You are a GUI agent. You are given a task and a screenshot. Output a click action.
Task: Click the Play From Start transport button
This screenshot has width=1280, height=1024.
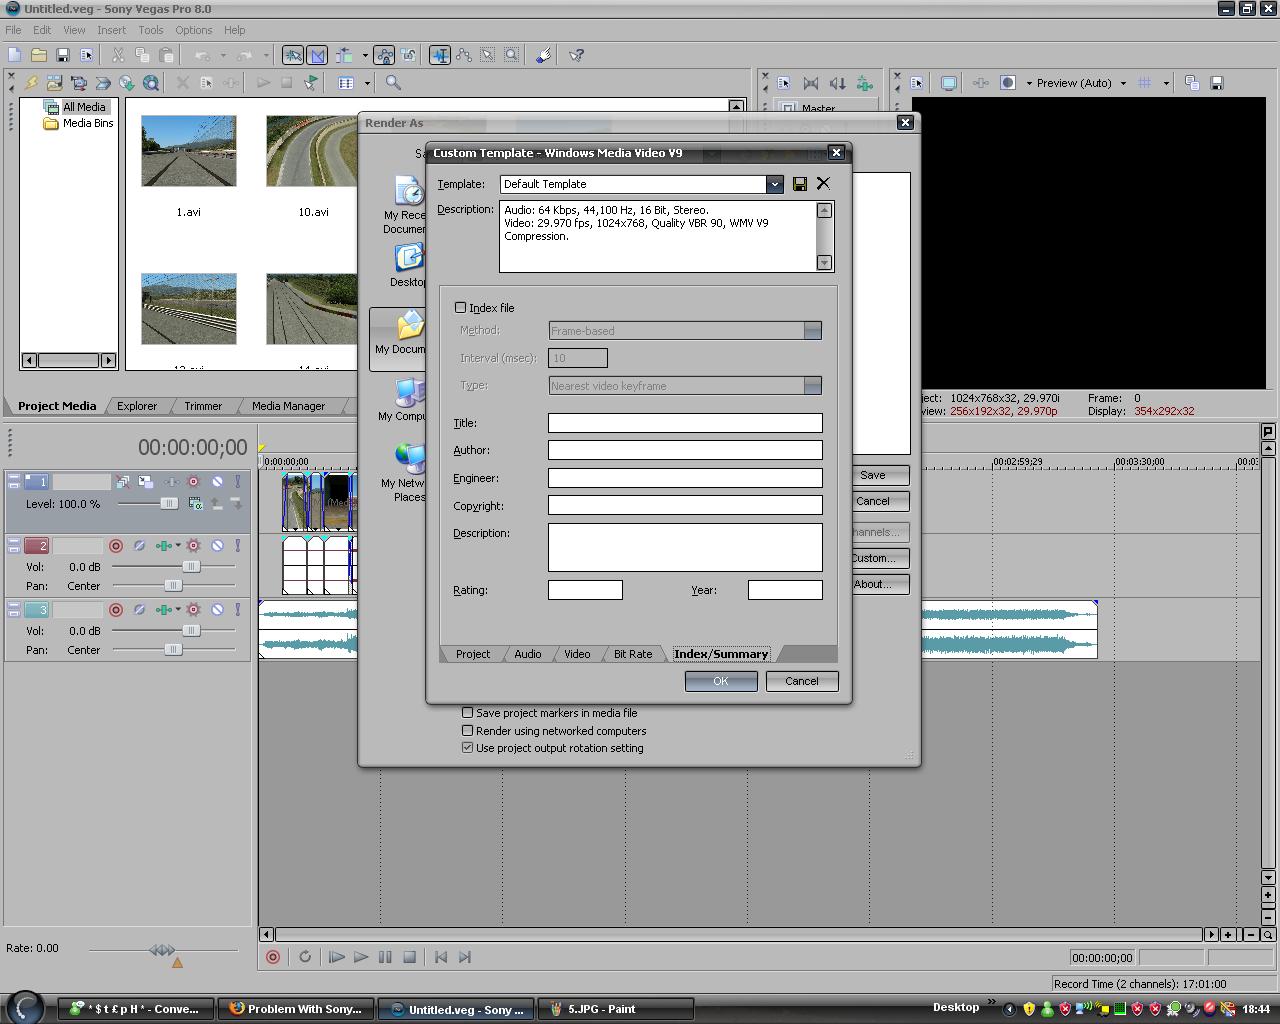coord(336,957)
